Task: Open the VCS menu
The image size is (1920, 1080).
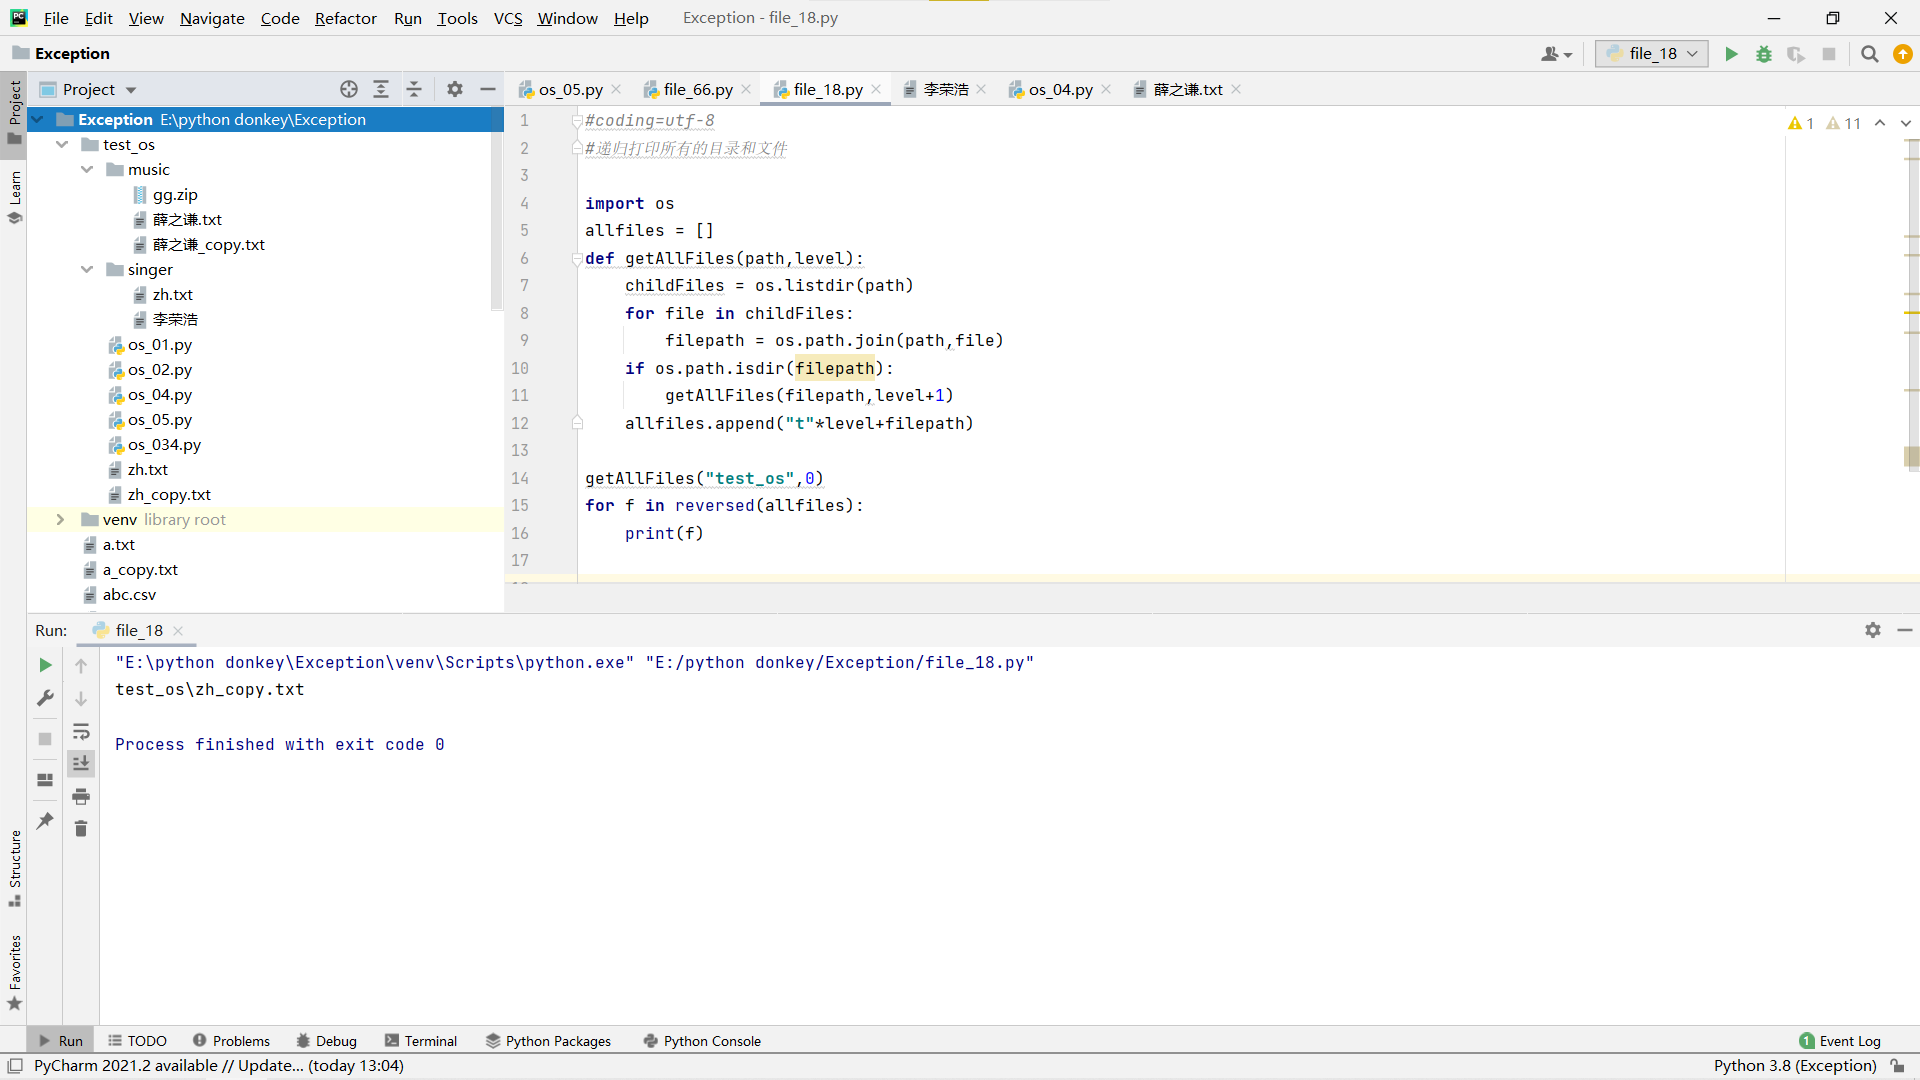Action: (508, 18)
